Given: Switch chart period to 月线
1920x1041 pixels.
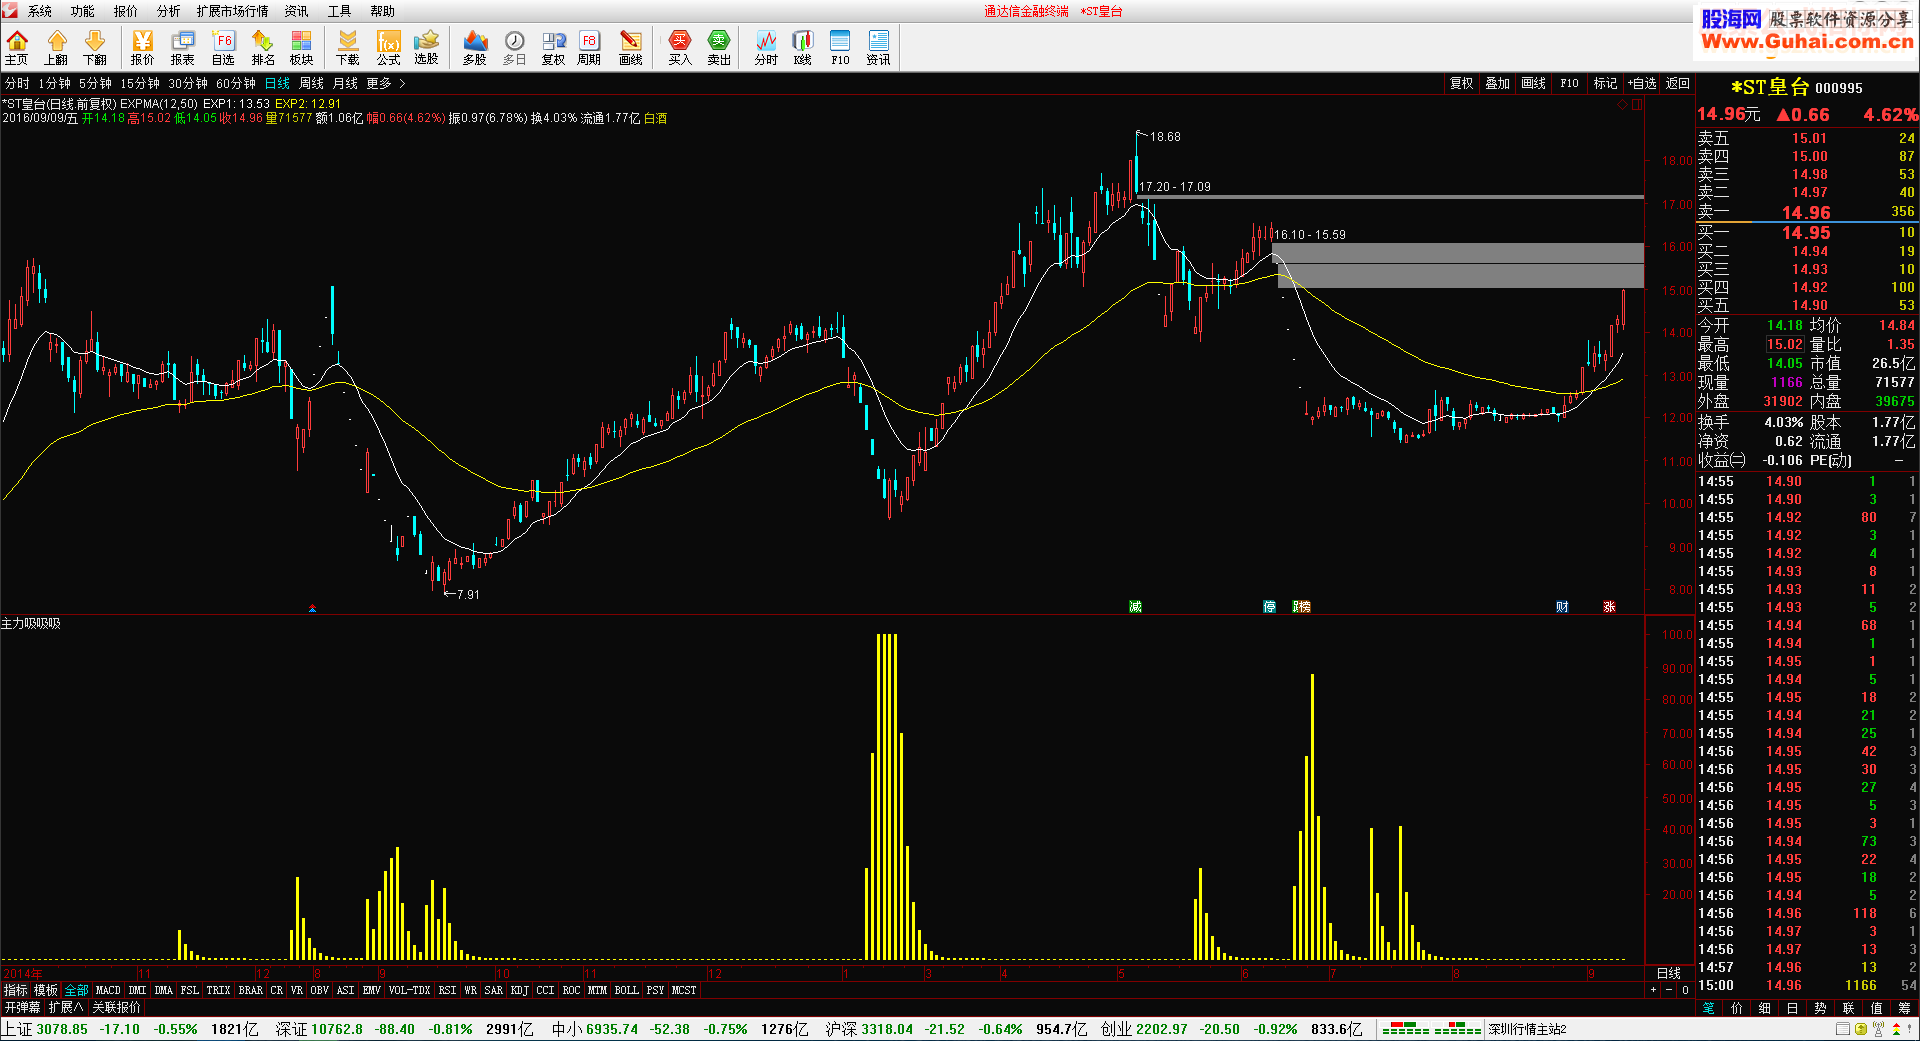Looking at the screenshot, I should tap(345, 83).
